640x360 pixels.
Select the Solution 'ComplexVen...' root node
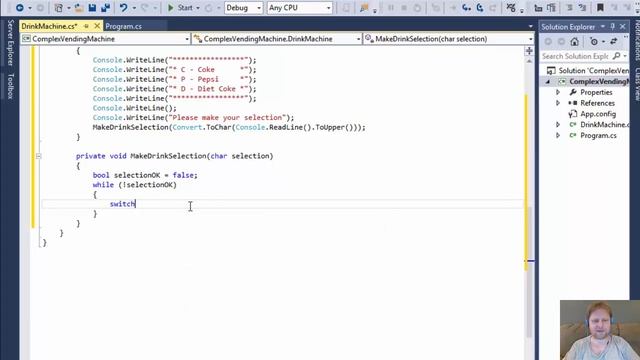click(593, 71)
